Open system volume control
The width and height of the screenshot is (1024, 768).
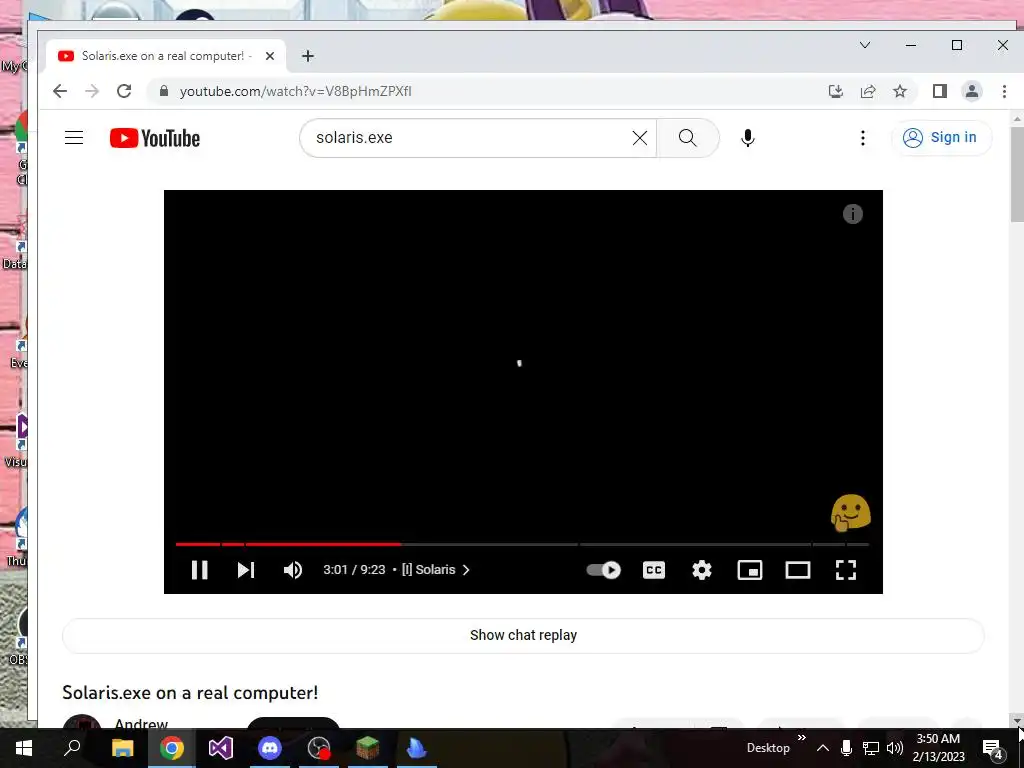tap(895, 748)
